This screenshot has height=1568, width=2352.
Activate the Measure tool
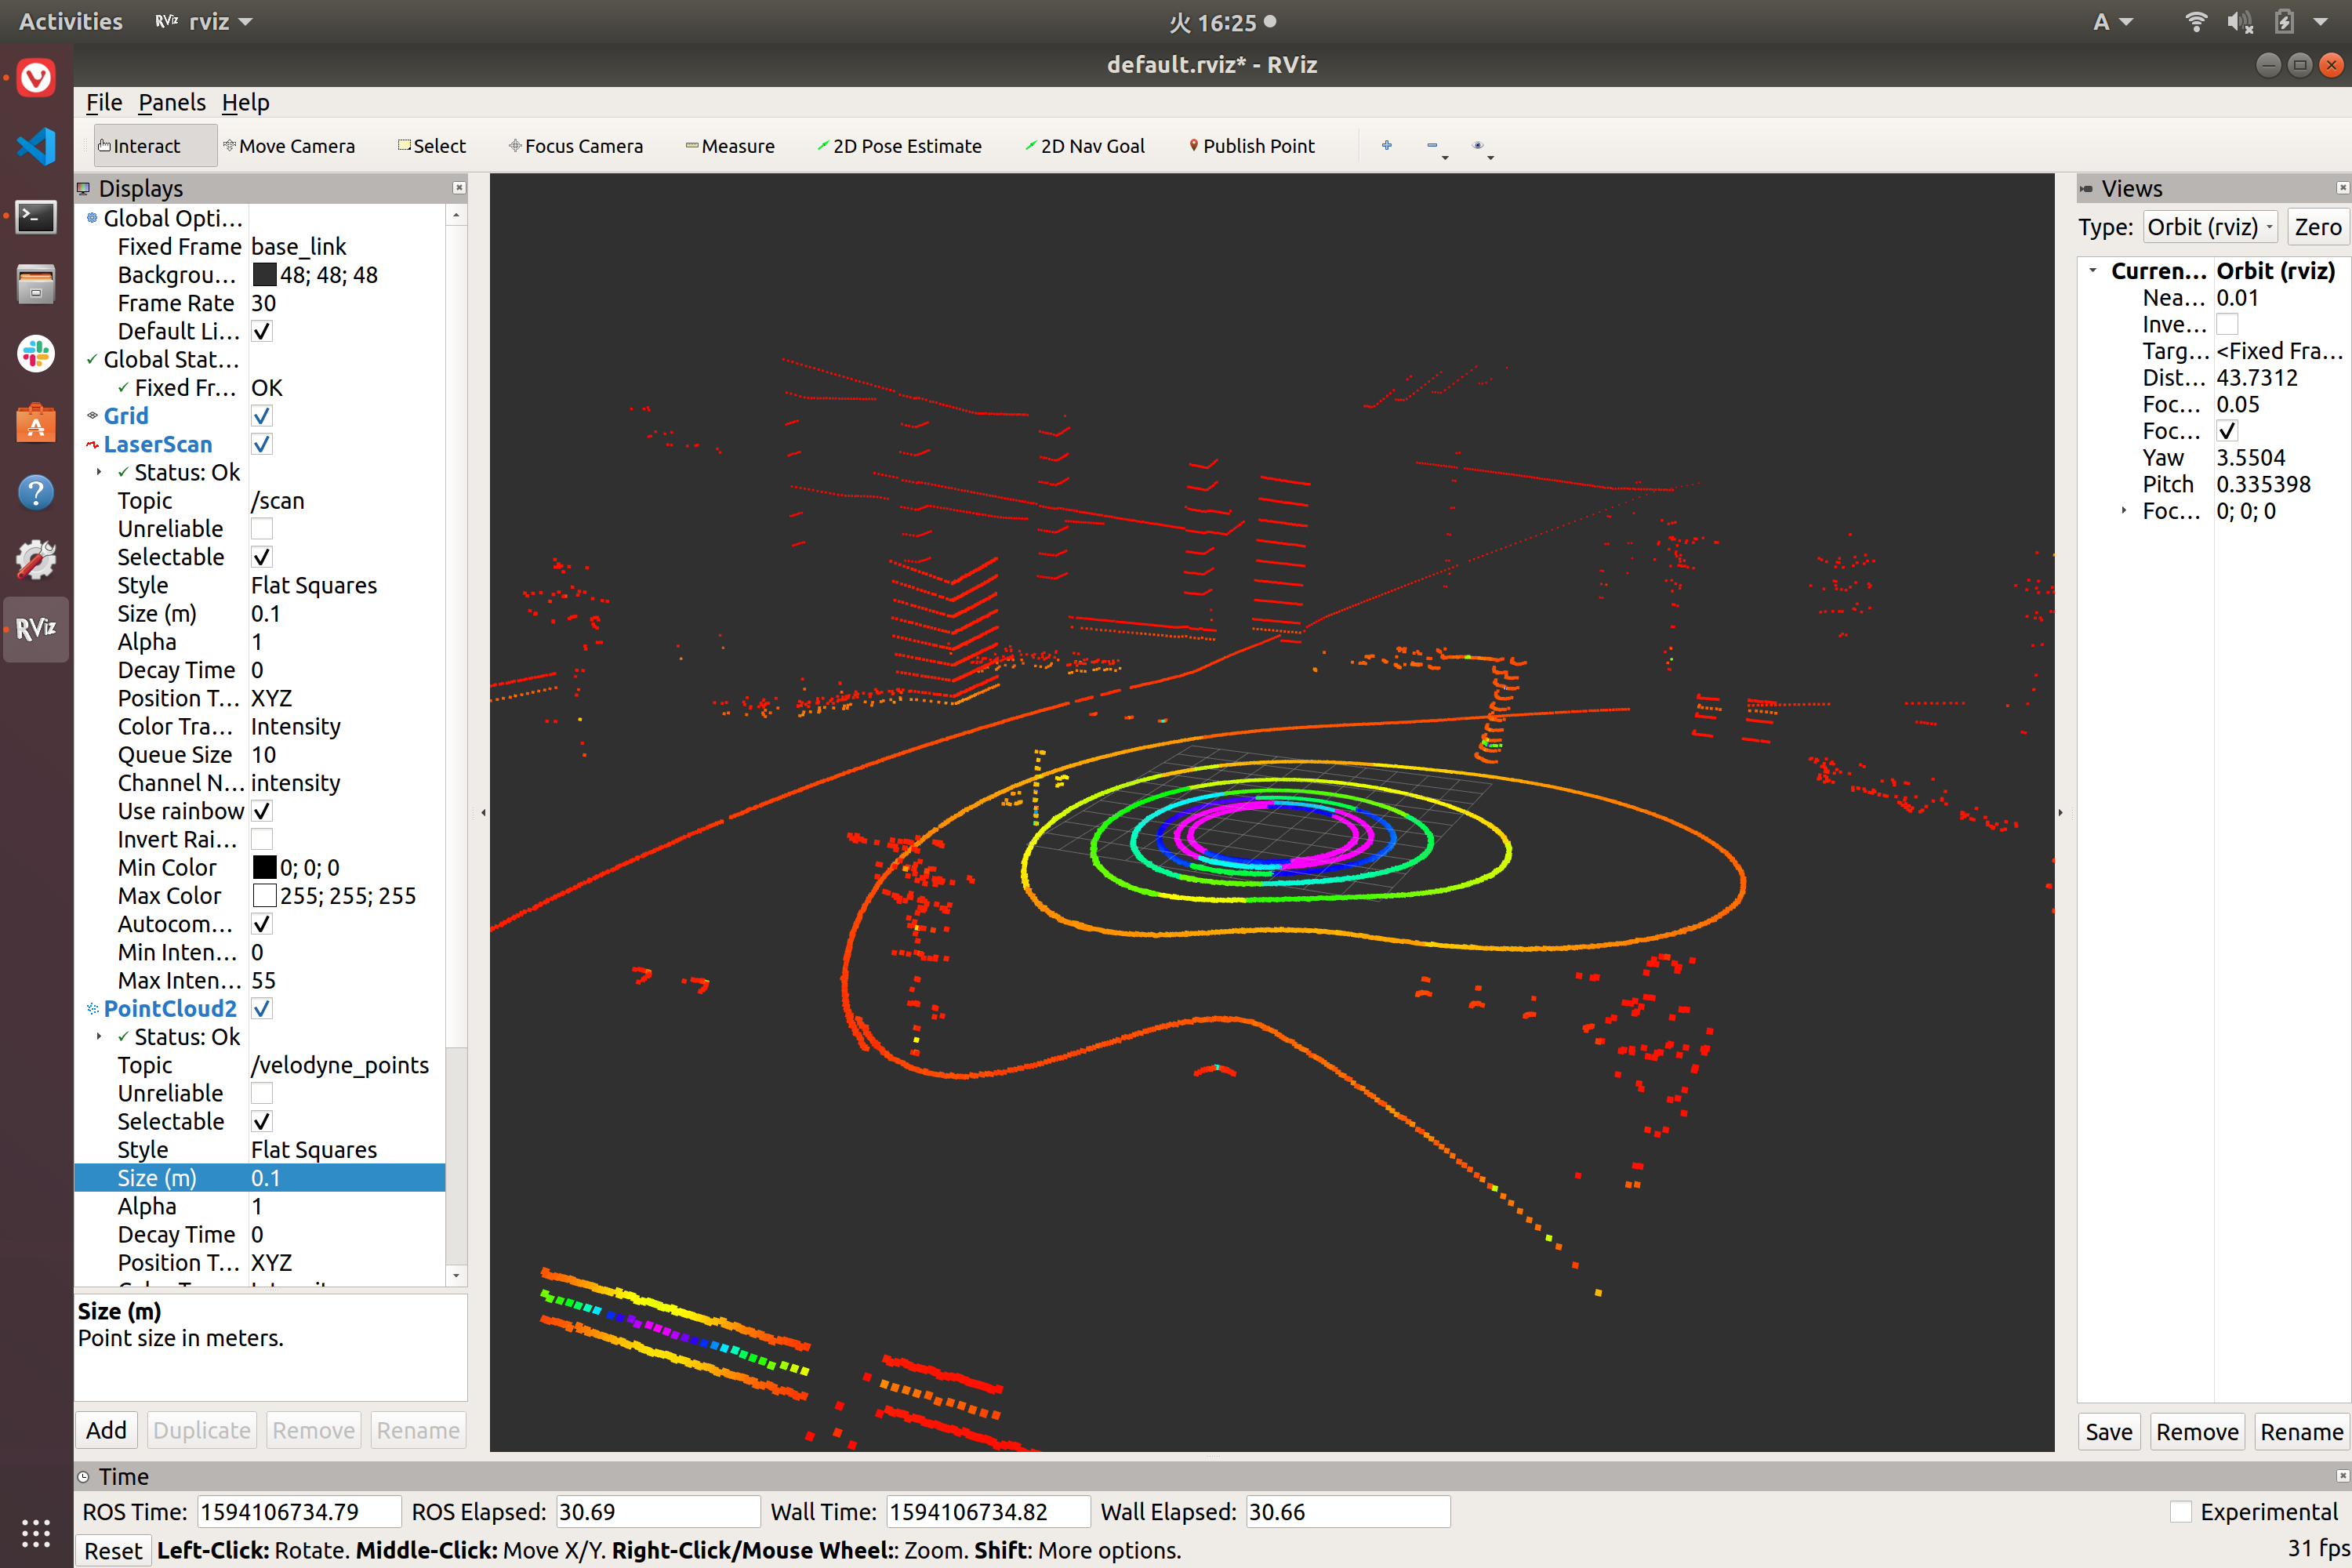click(x=730, y=145)
